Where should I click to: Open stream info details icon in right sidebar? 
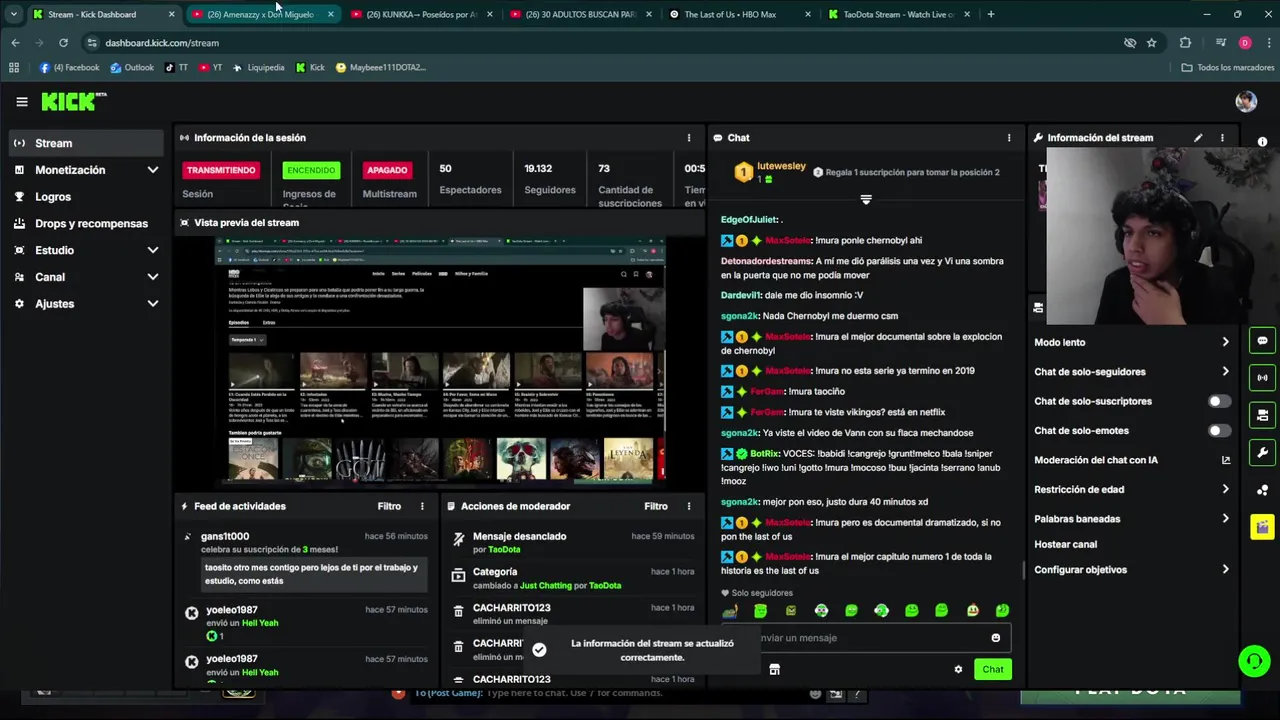1262,142
